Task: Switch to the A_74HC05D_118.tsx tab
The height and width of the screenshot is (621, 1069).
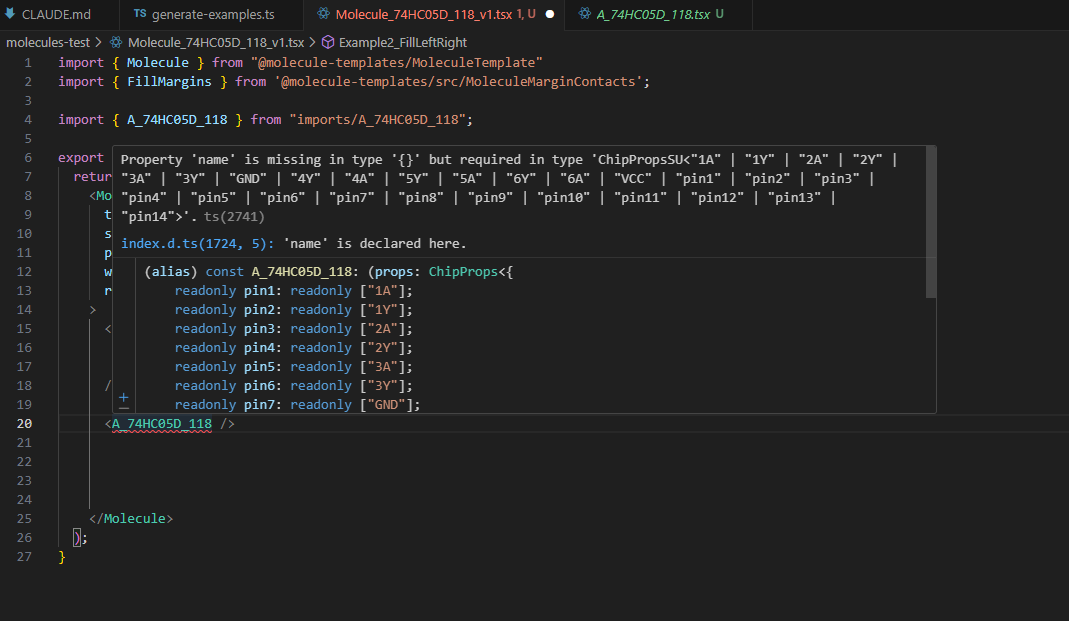Action: 653,15
